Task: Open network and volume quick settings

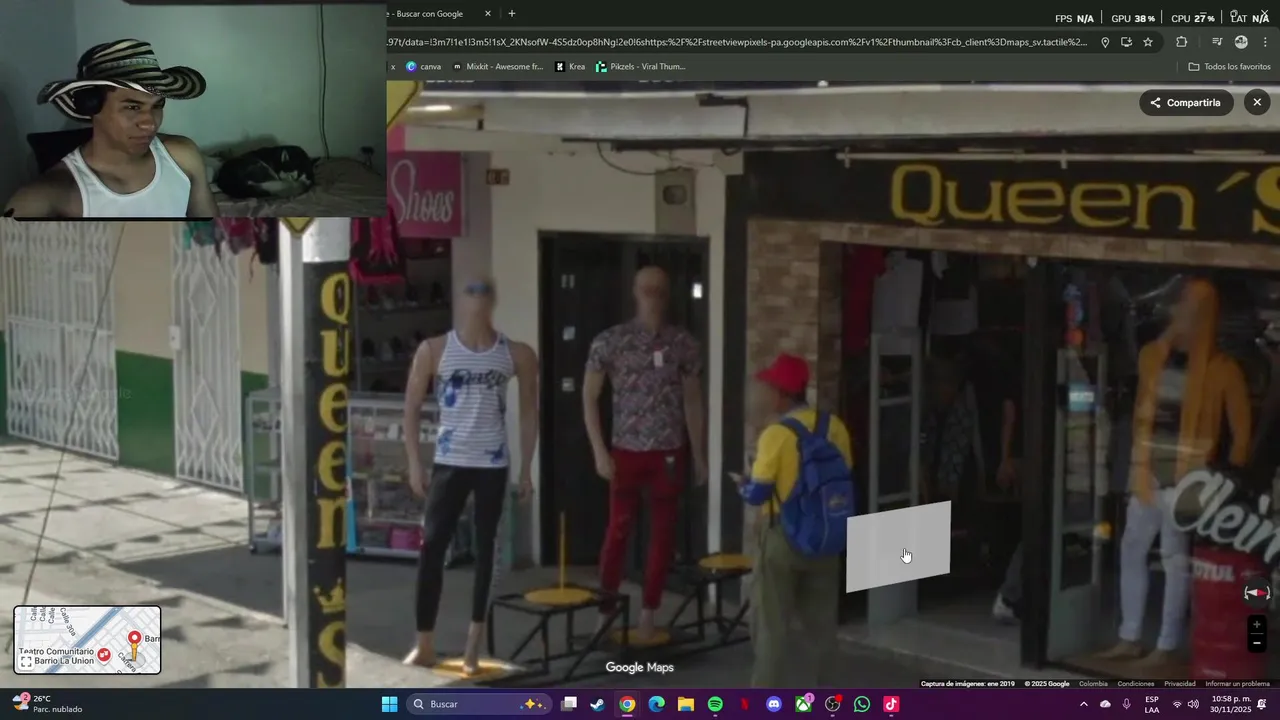Action: 1184,704
